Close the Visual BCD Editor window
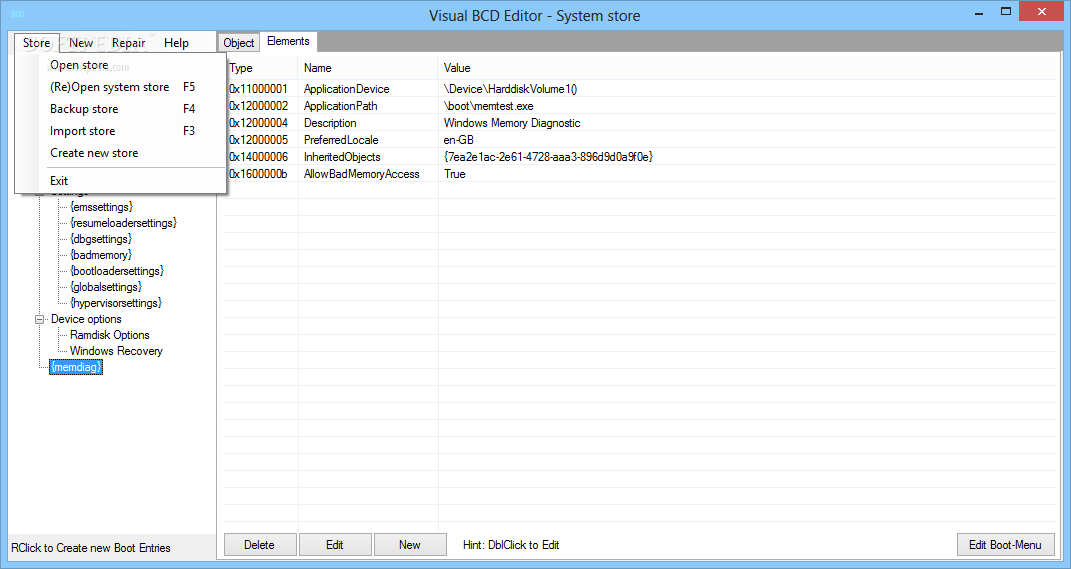Viewport: 1071px width, 569px height. [1042, 12]
